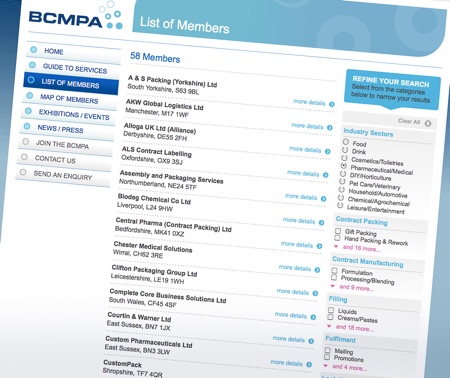The image size is (450, 378).
Task: Click the 'Contract Manufacturing' heading
Action: click(368, 262)
